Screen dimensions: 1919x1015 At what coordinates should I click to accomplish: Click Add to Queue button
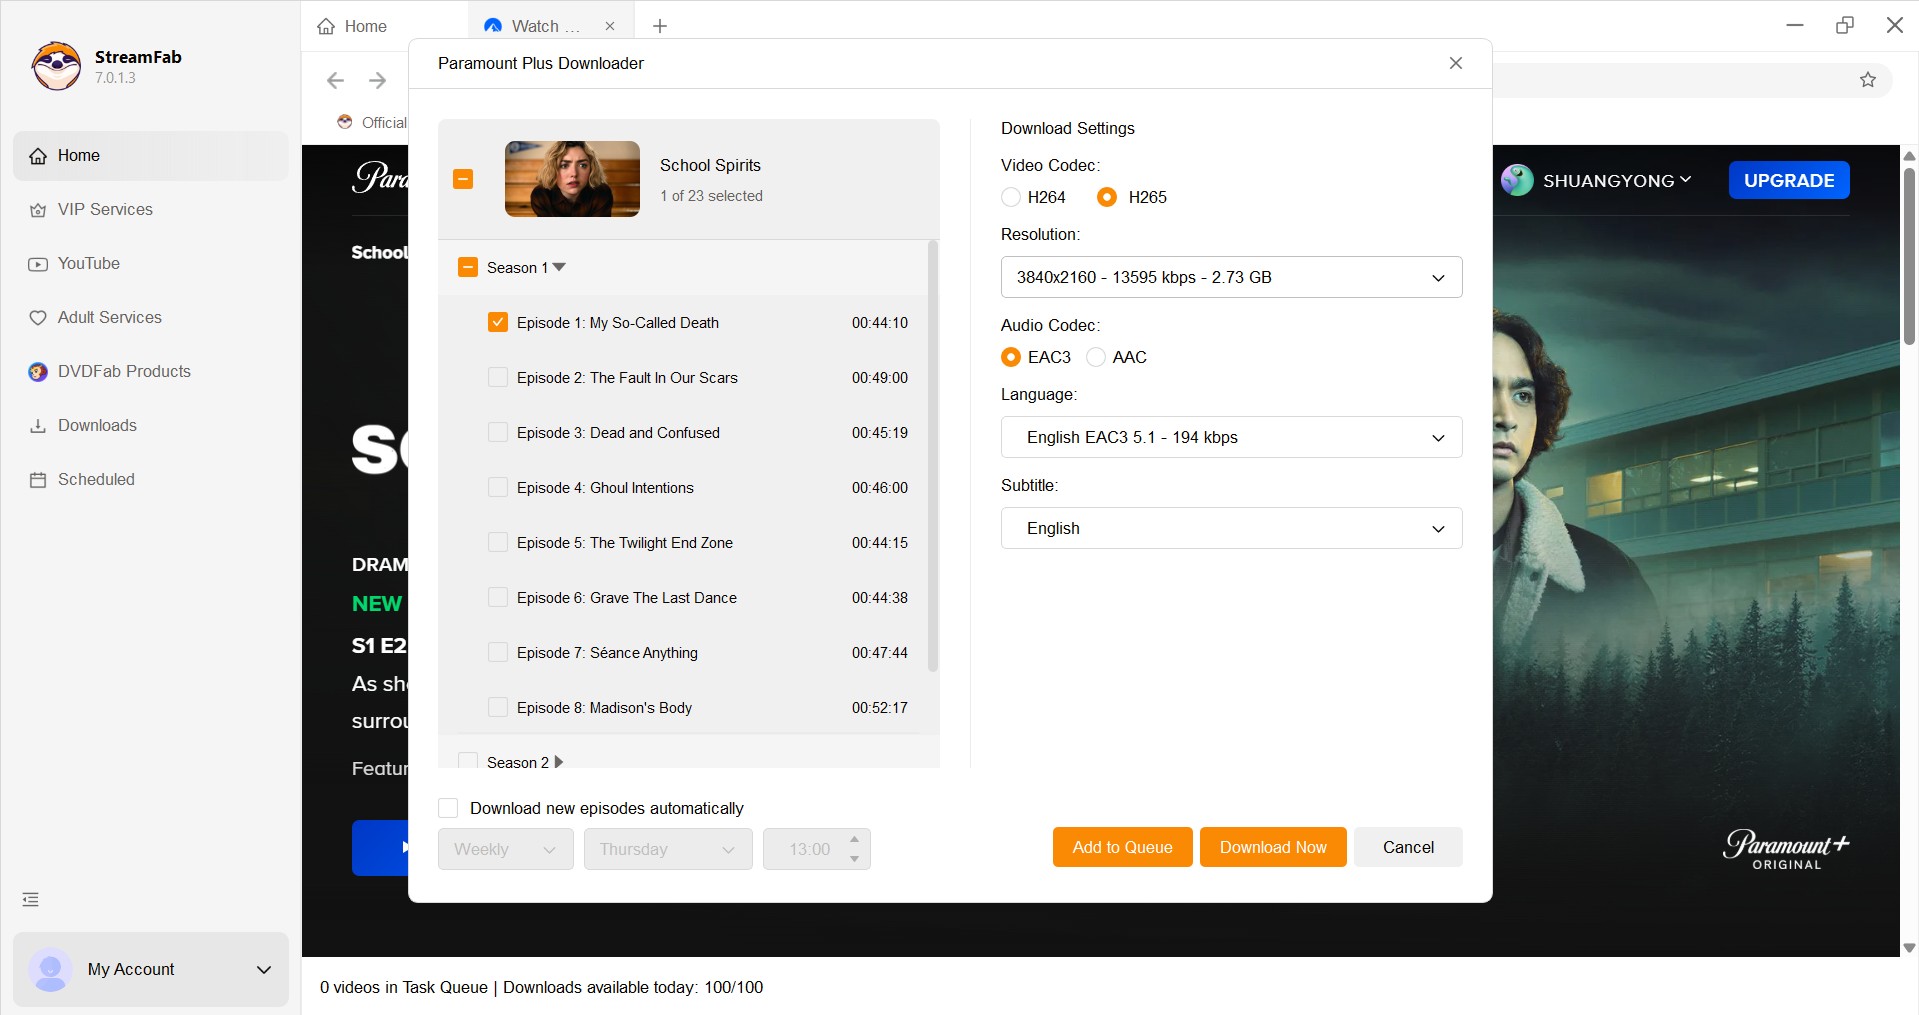[x=1122, y=847]
